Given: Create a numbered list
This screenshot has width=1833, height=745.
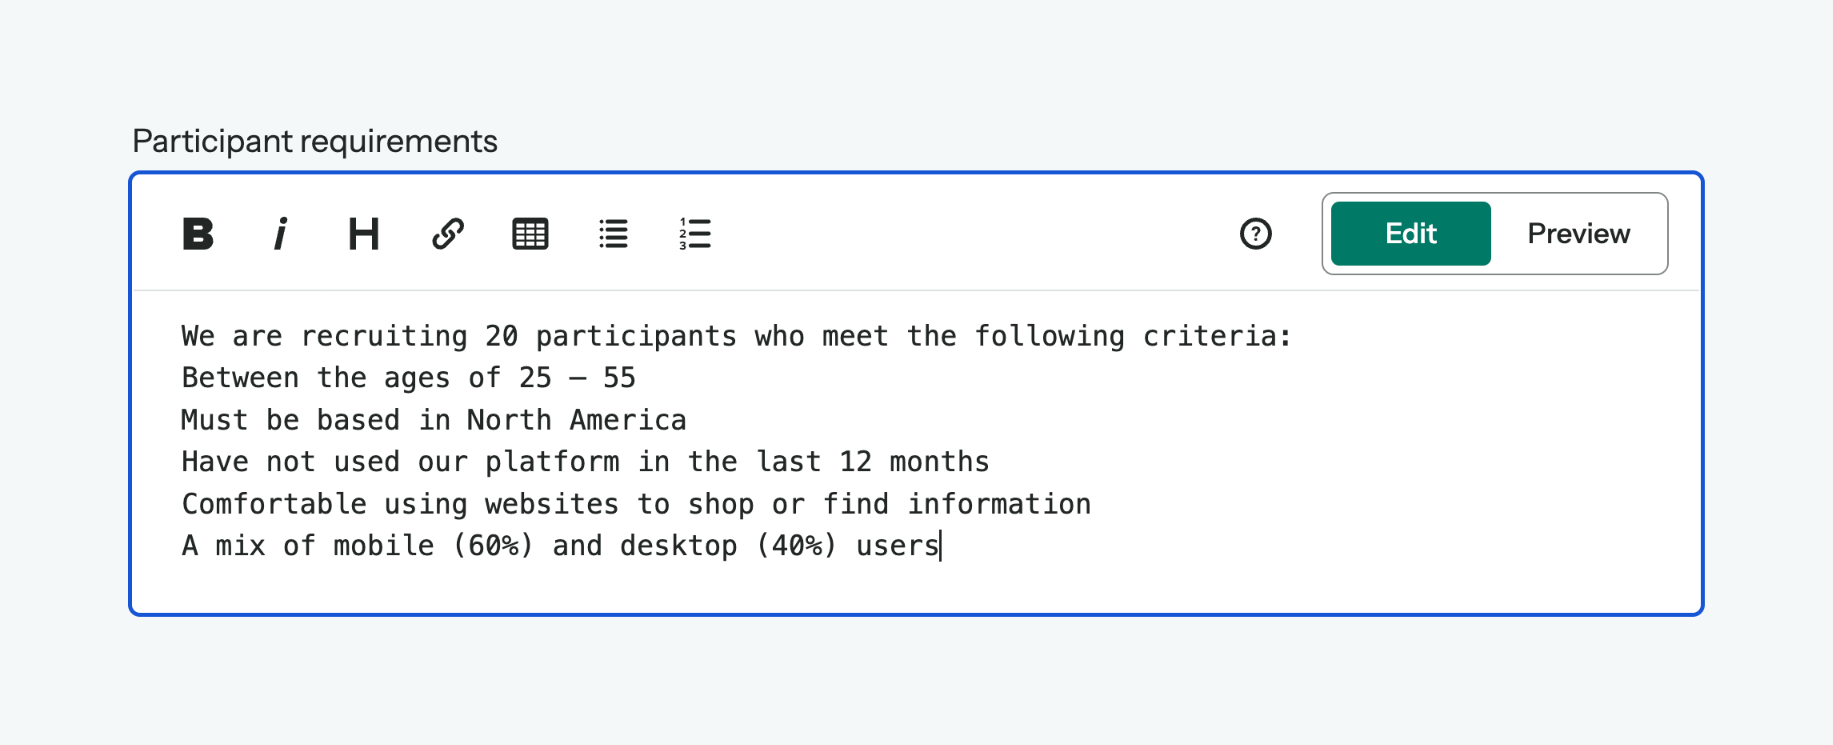Looking at the screenshot, I should tap(695, 234).
